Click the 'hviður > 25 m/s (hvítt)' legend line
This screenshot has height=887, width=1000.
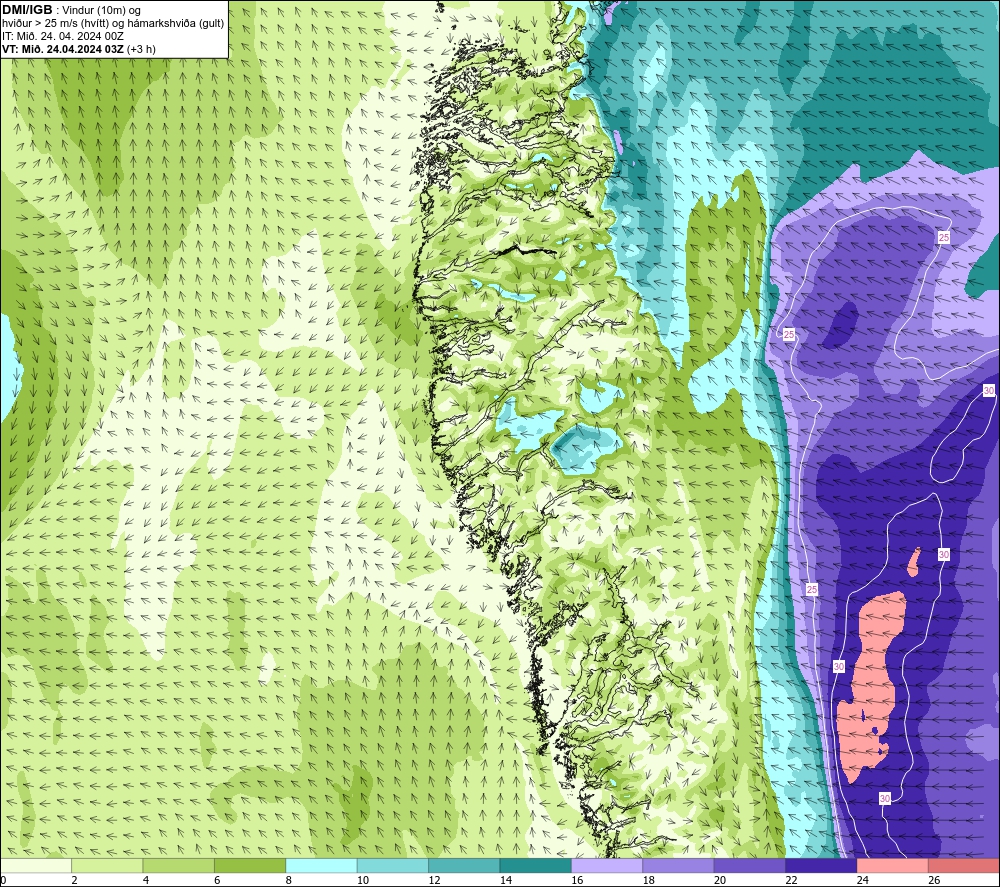pyautogui.click(x=113, y=24)
